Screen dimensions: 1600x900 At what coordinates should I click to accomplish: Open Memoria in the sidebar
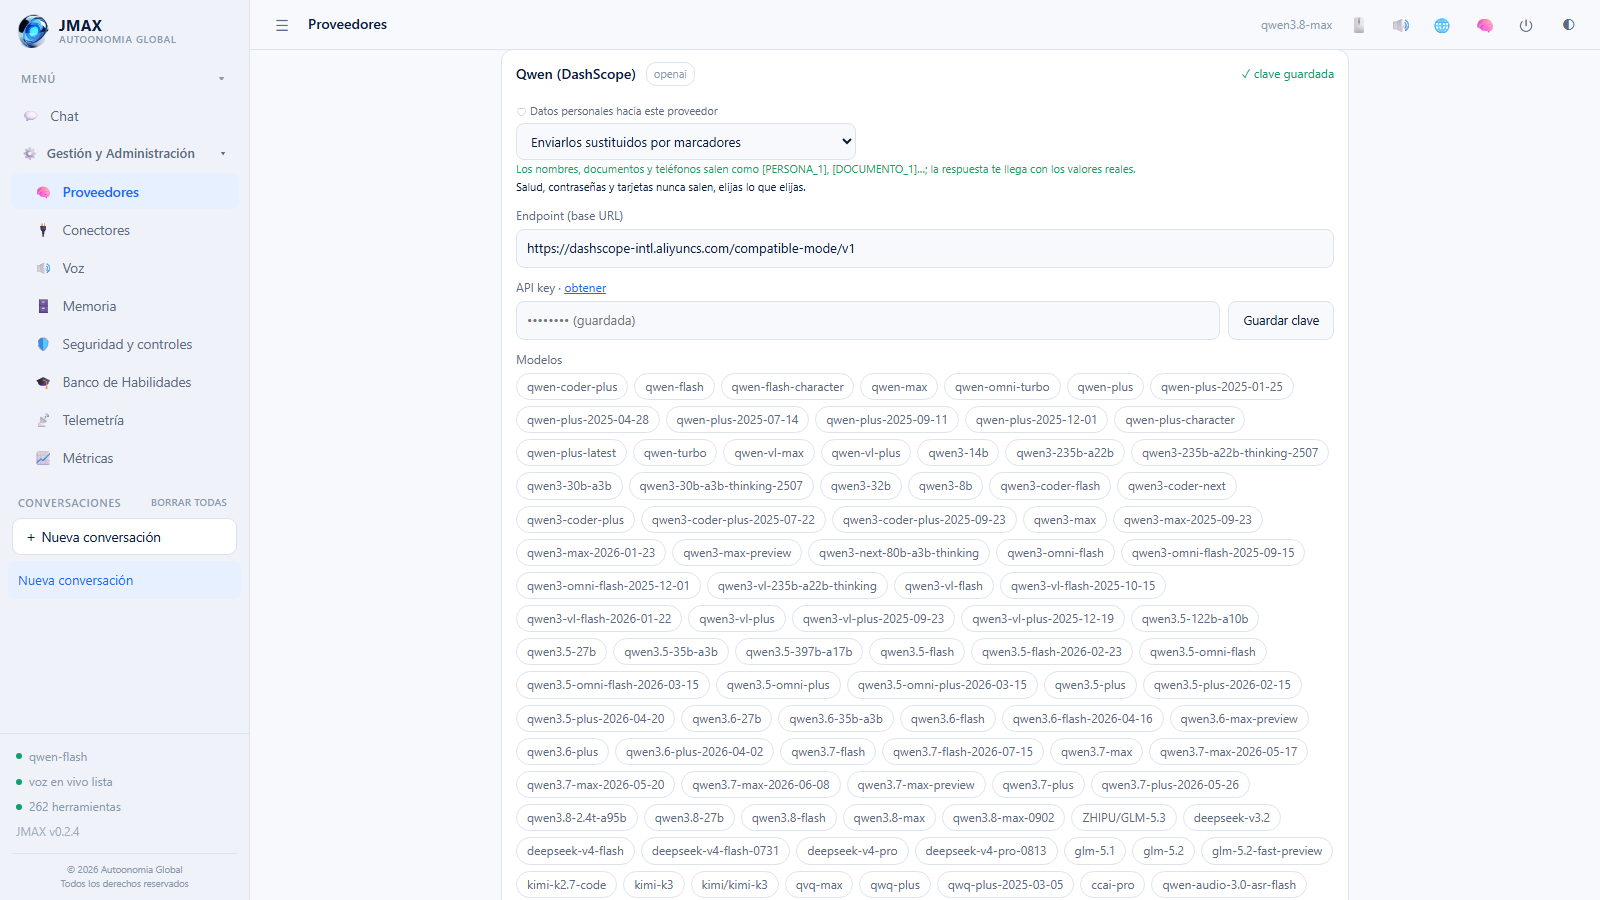[x=124, y=306]
